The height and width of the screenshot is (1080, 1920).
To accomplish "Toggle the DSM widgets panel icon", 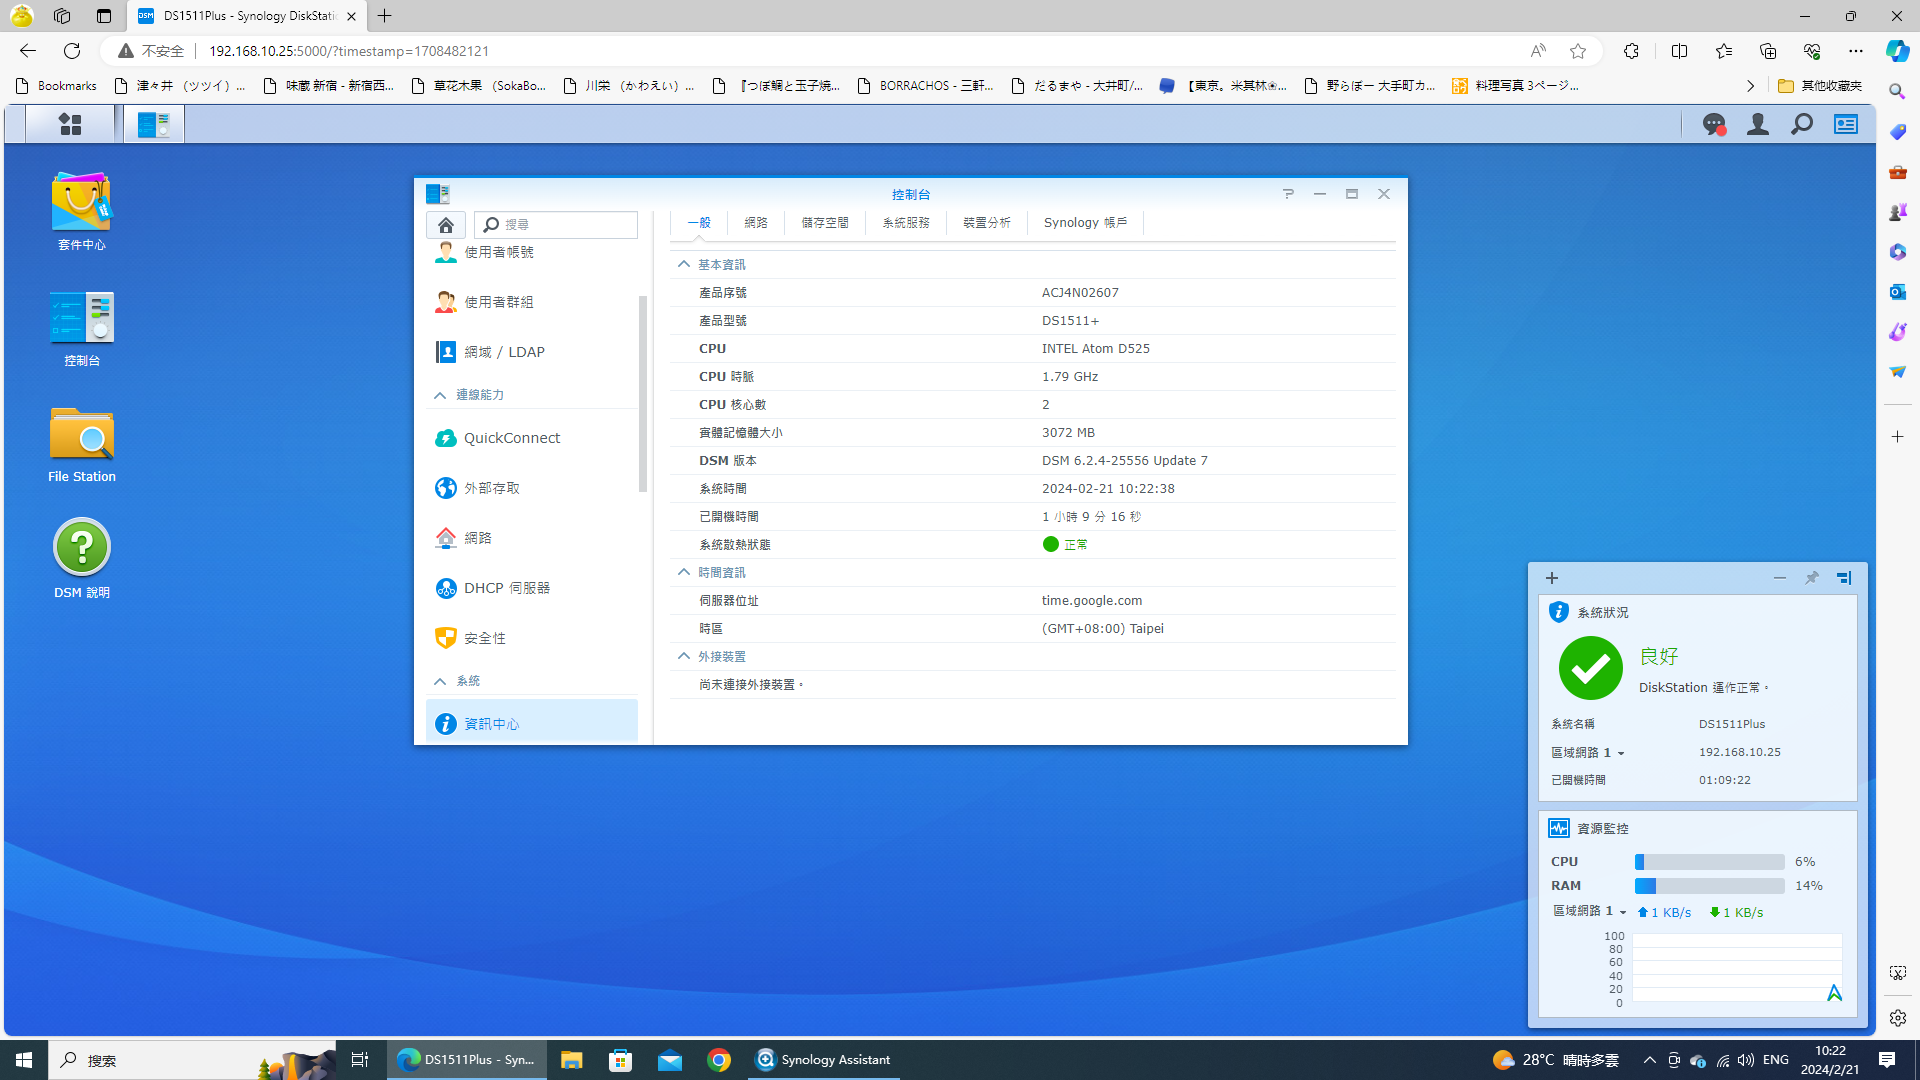I will tap(1846, 124).
